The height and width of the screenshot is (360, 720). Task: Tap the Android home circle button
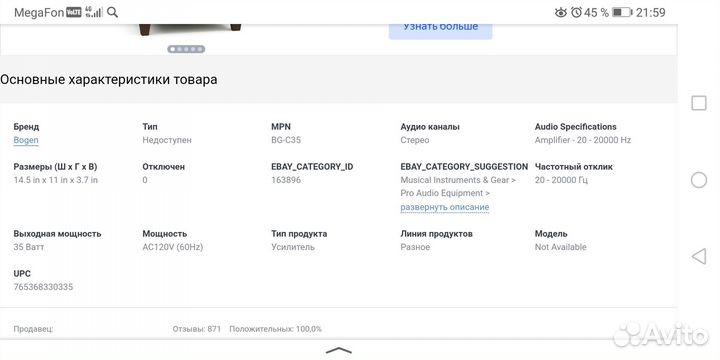tap(699, 180)
